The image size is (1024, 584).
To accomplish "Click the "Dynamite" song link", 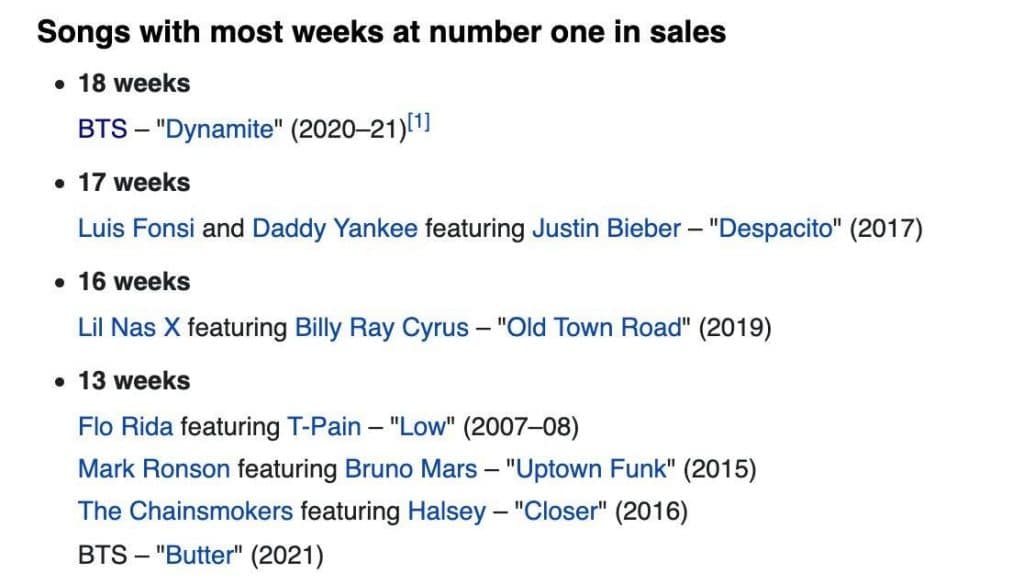I will [x=220, y=130].
